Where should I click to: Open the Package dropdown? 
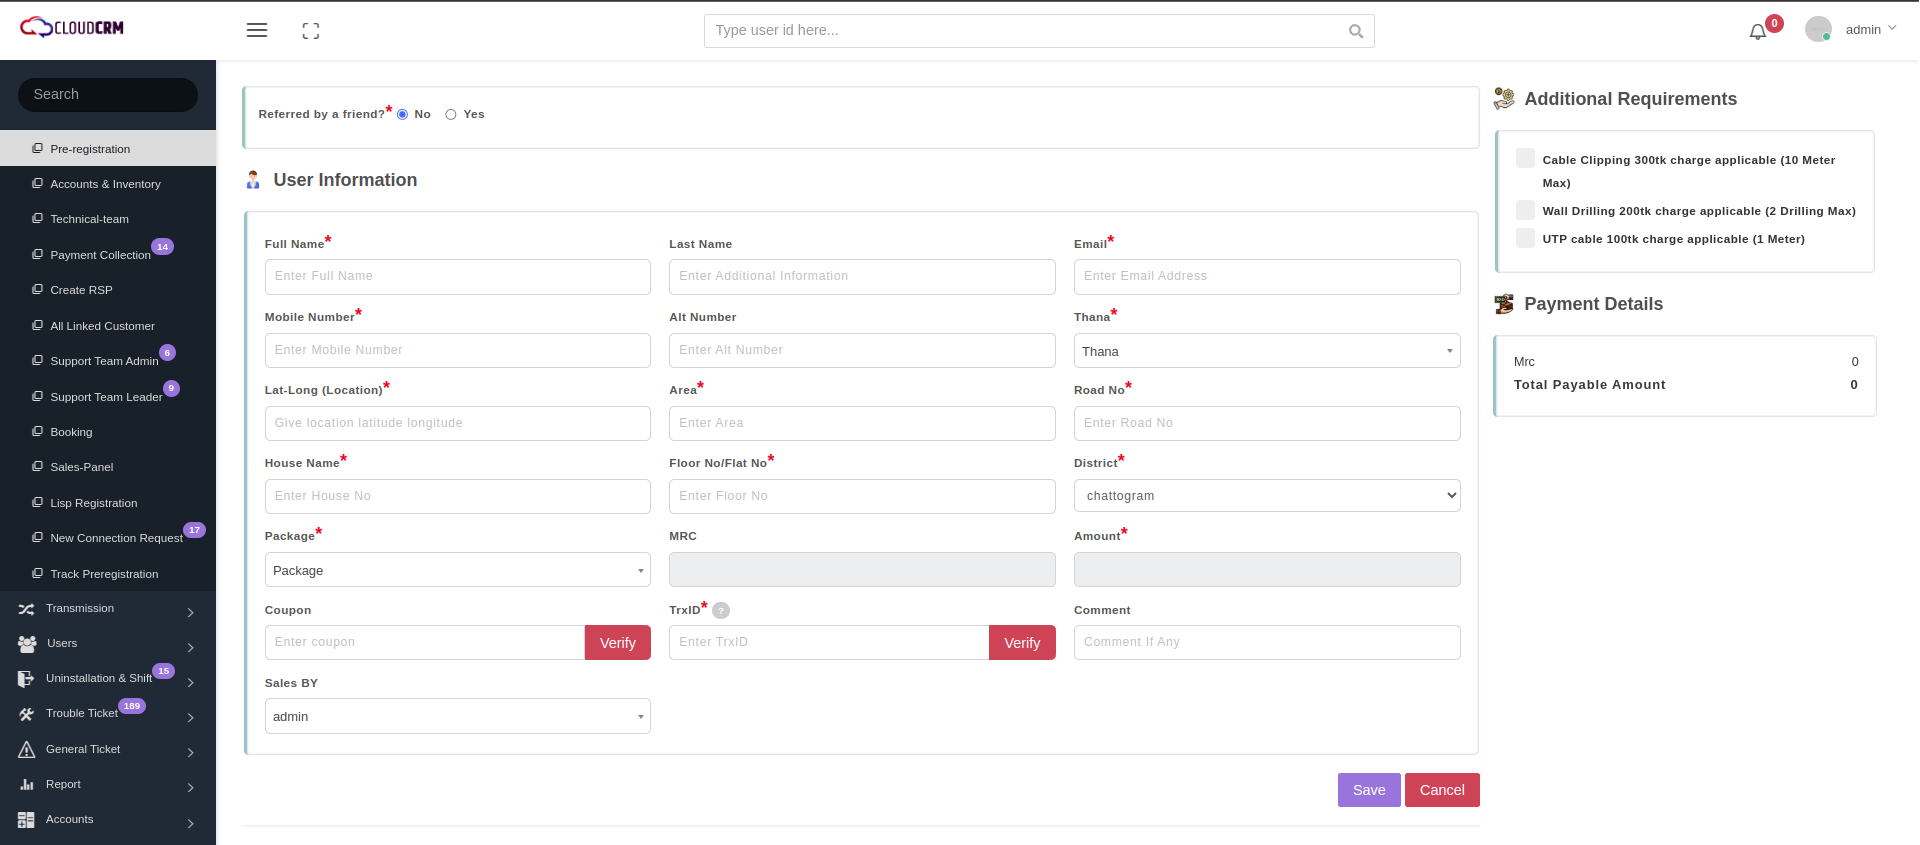(457, 570)
